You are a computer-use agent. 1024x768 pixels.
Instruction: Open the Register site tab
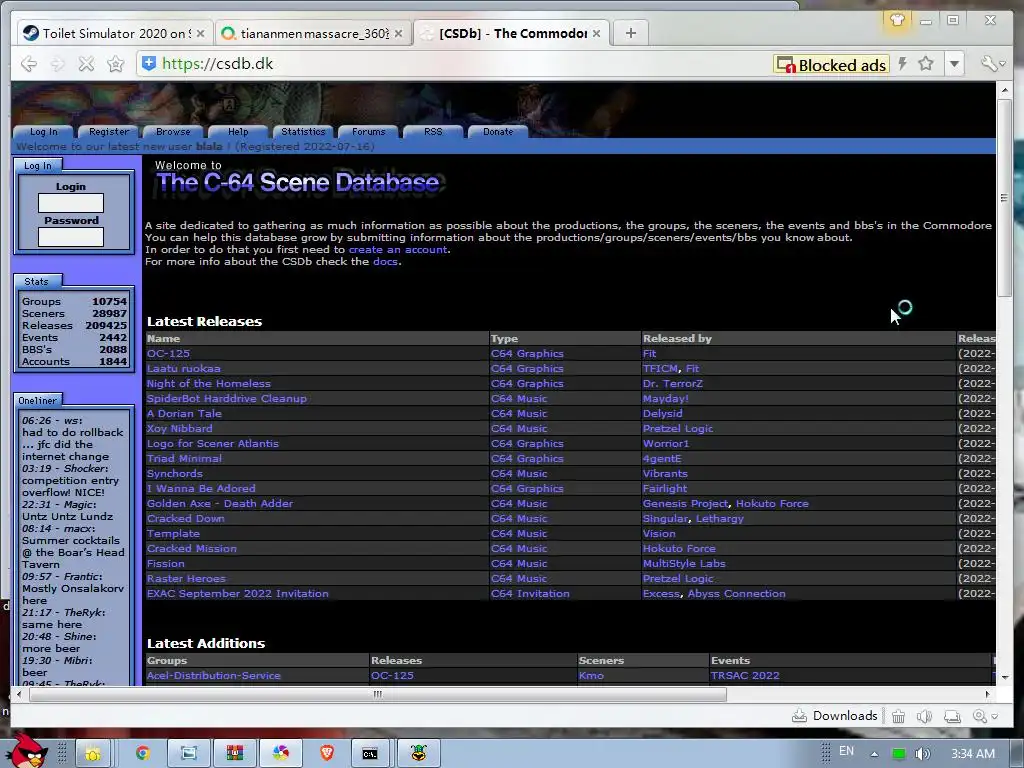pyautogui.click(x=108, y=132)
